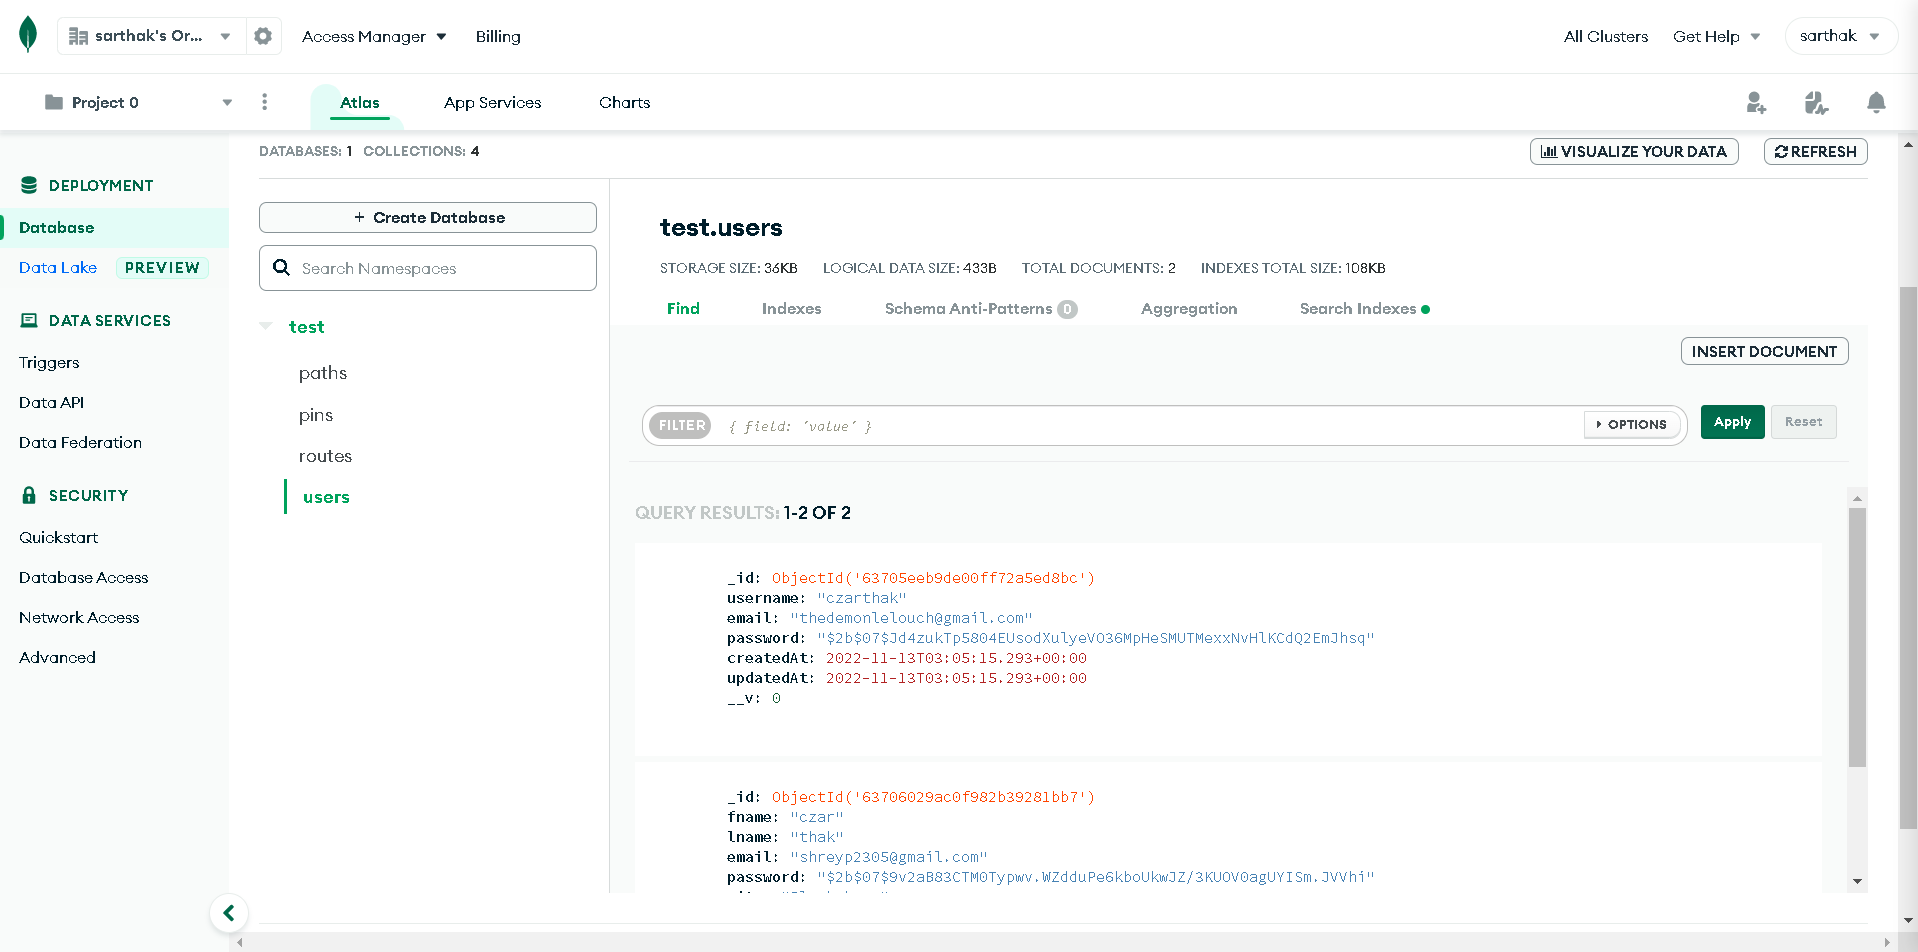Viewport: 1918px width, 952px height.
Task: Click the invite user icon
Action: (x=1756, y=102)
